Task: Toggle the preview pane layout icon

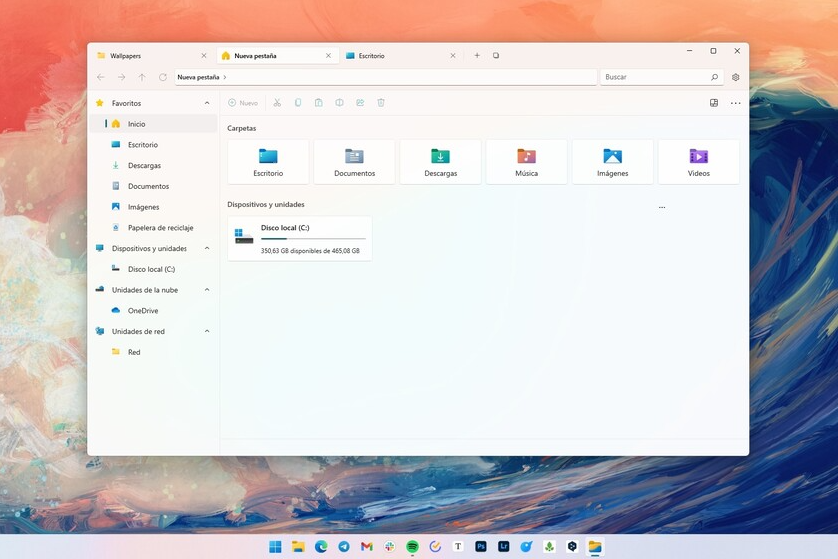Action: pos(713,103)
